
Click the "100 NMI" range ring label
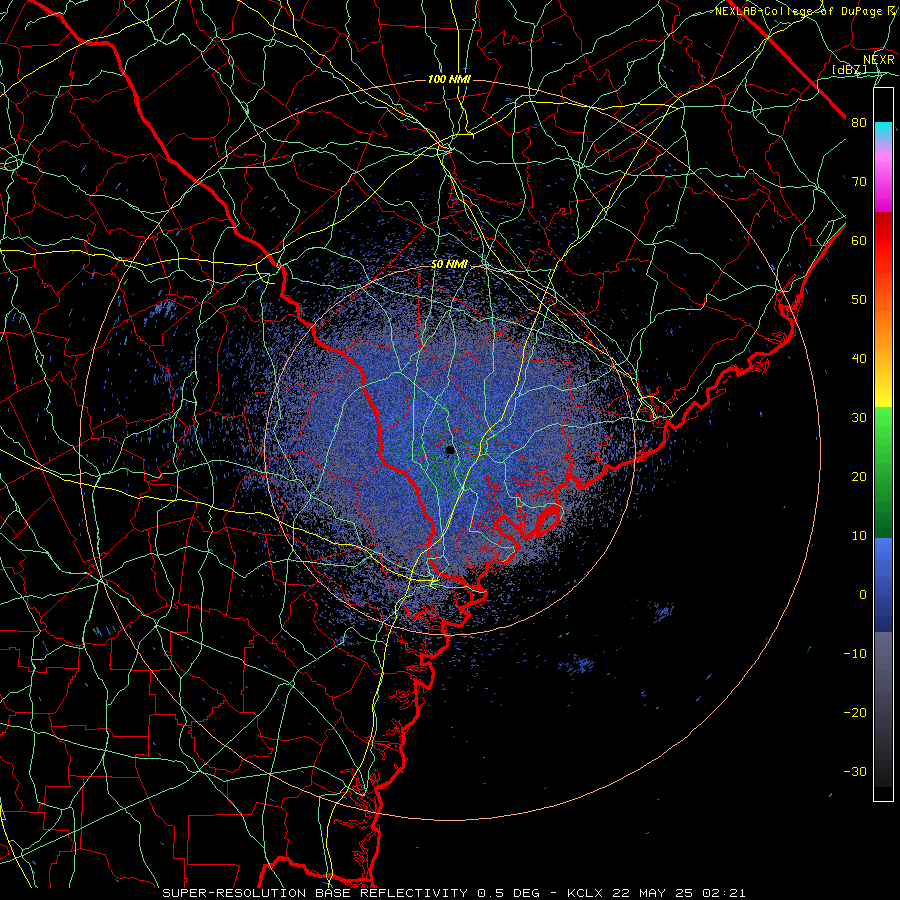point(449,79)
